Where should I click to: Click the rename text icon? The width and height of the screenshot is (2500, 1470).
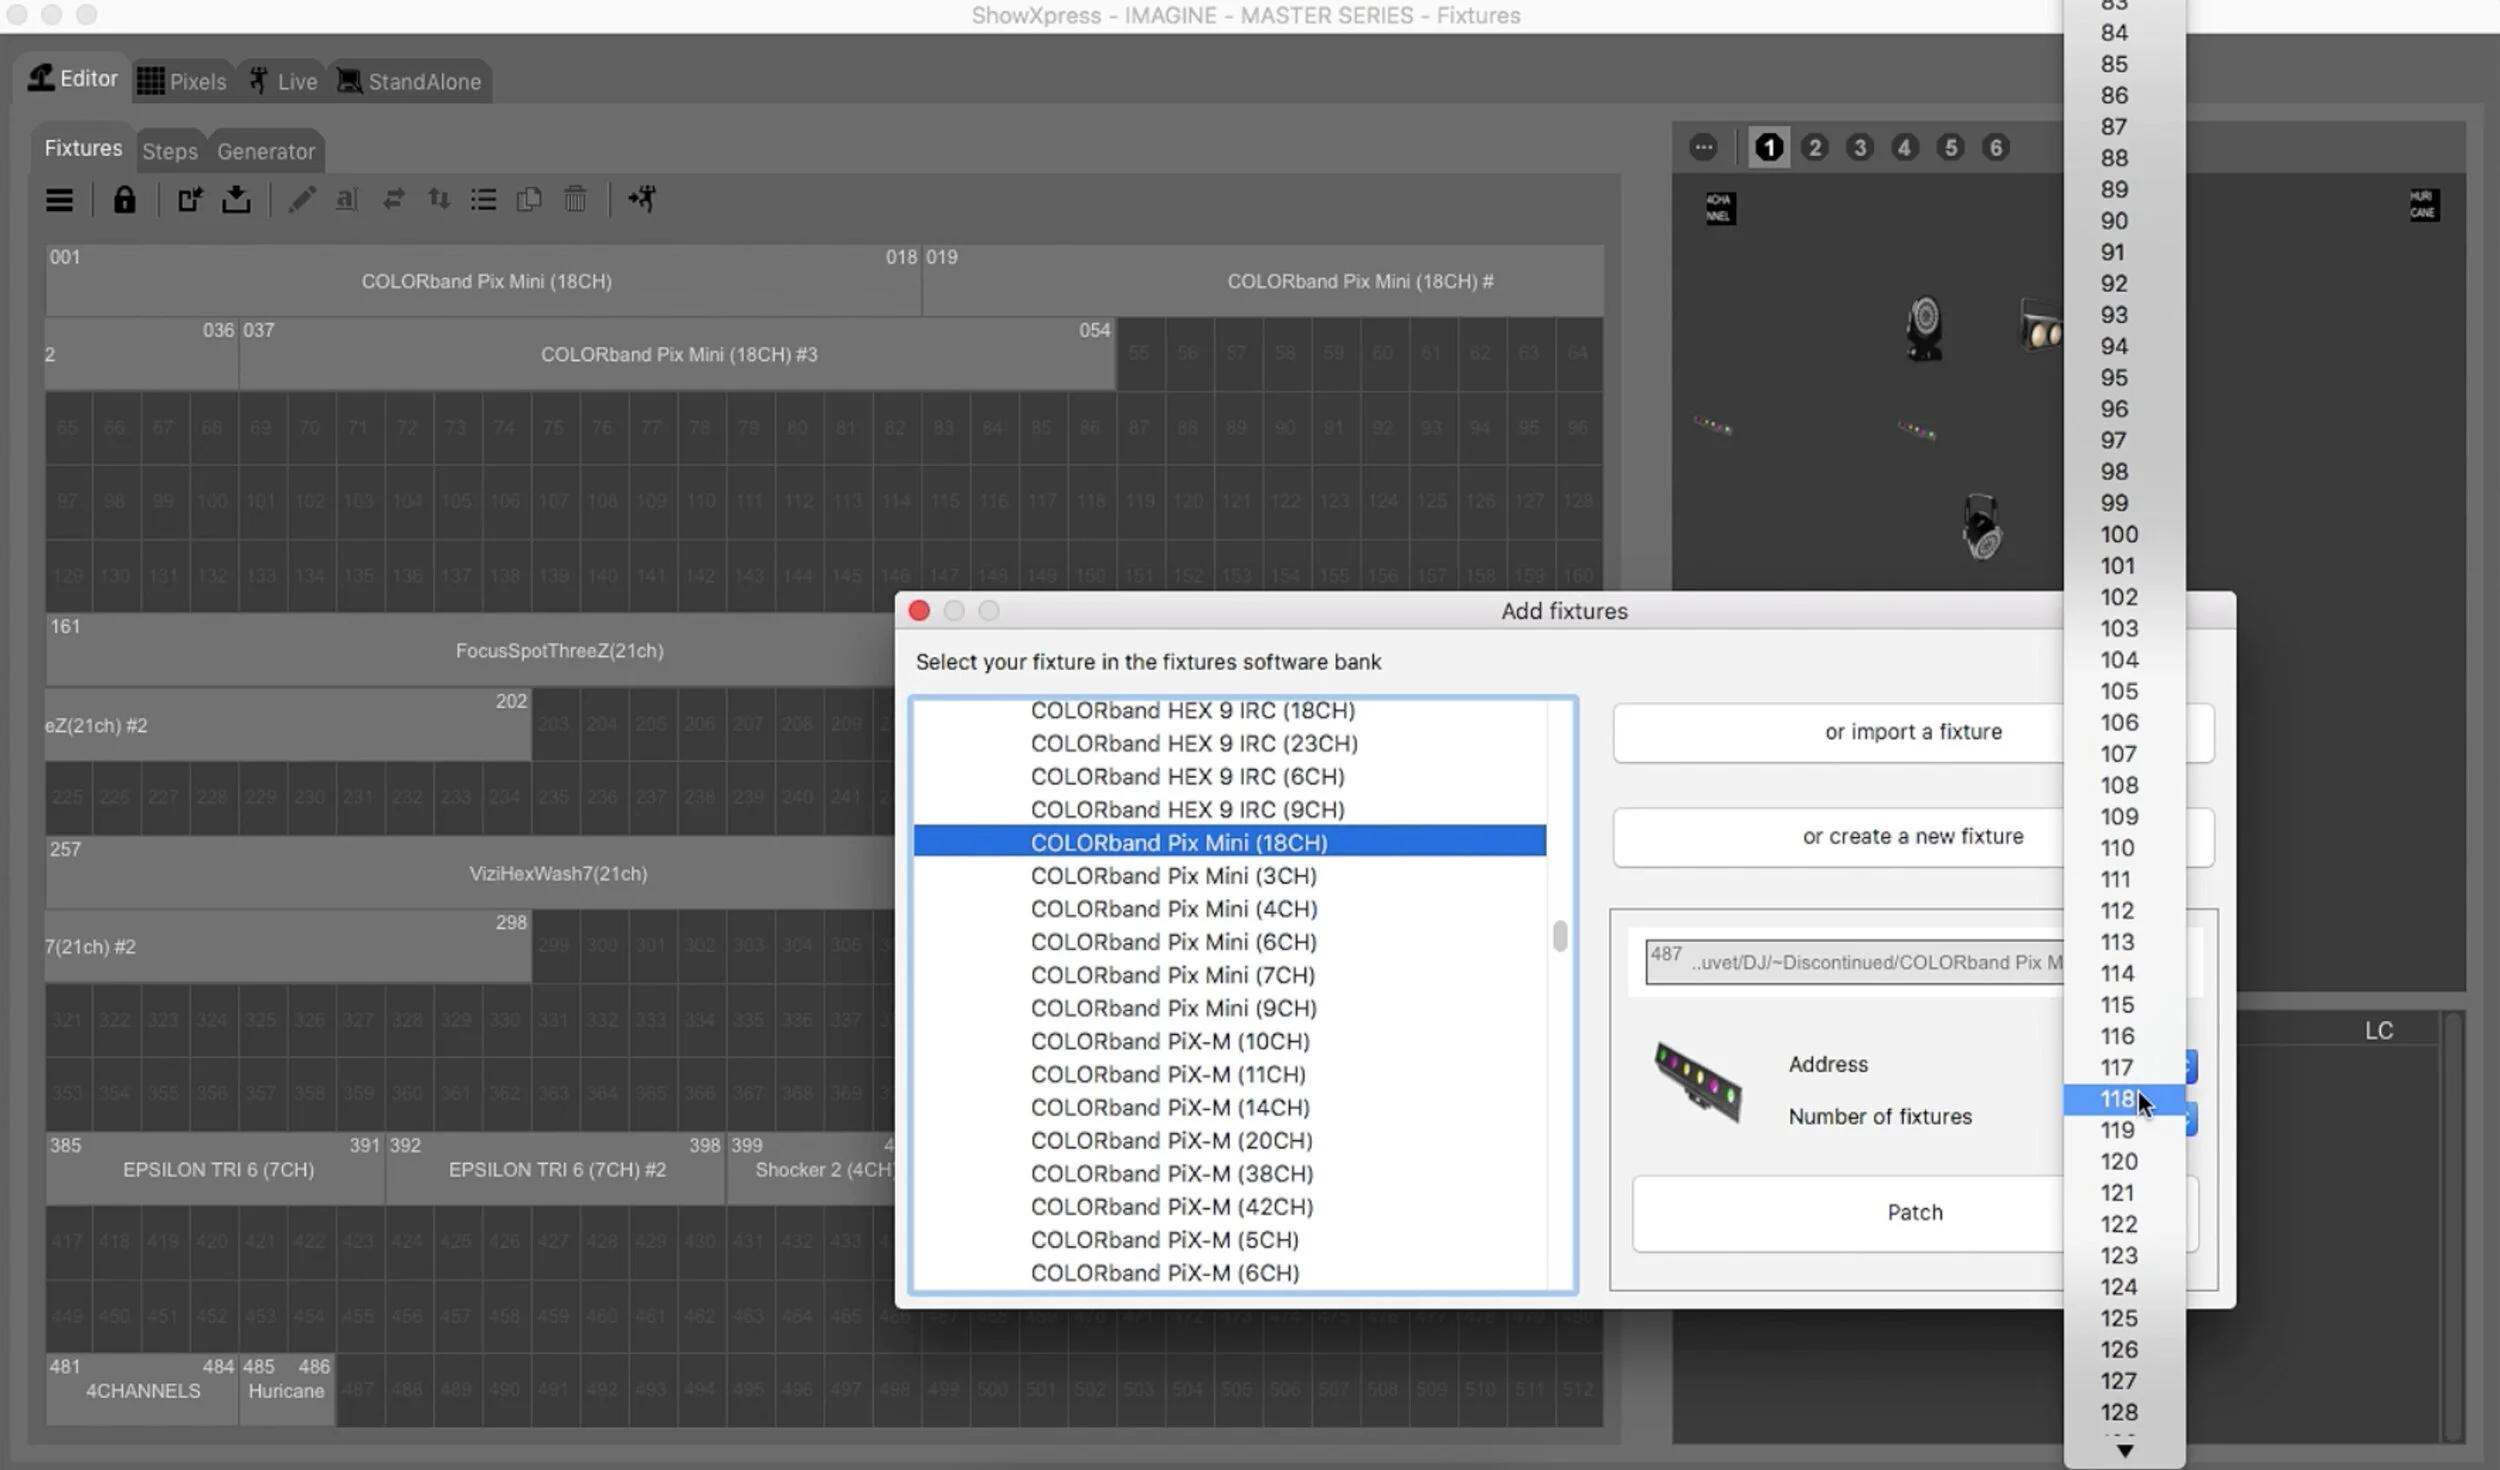click(x=346, y=199)
